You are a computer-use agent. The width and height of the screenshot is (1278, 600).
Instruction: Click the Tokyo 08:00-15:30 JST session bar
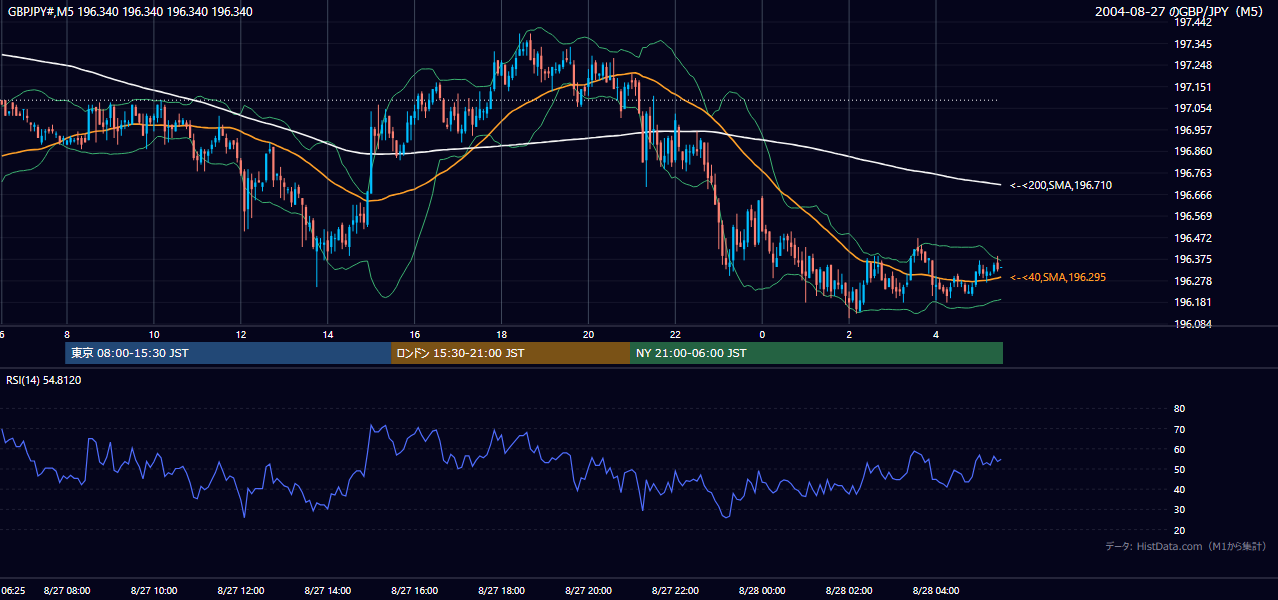(228, 353)
